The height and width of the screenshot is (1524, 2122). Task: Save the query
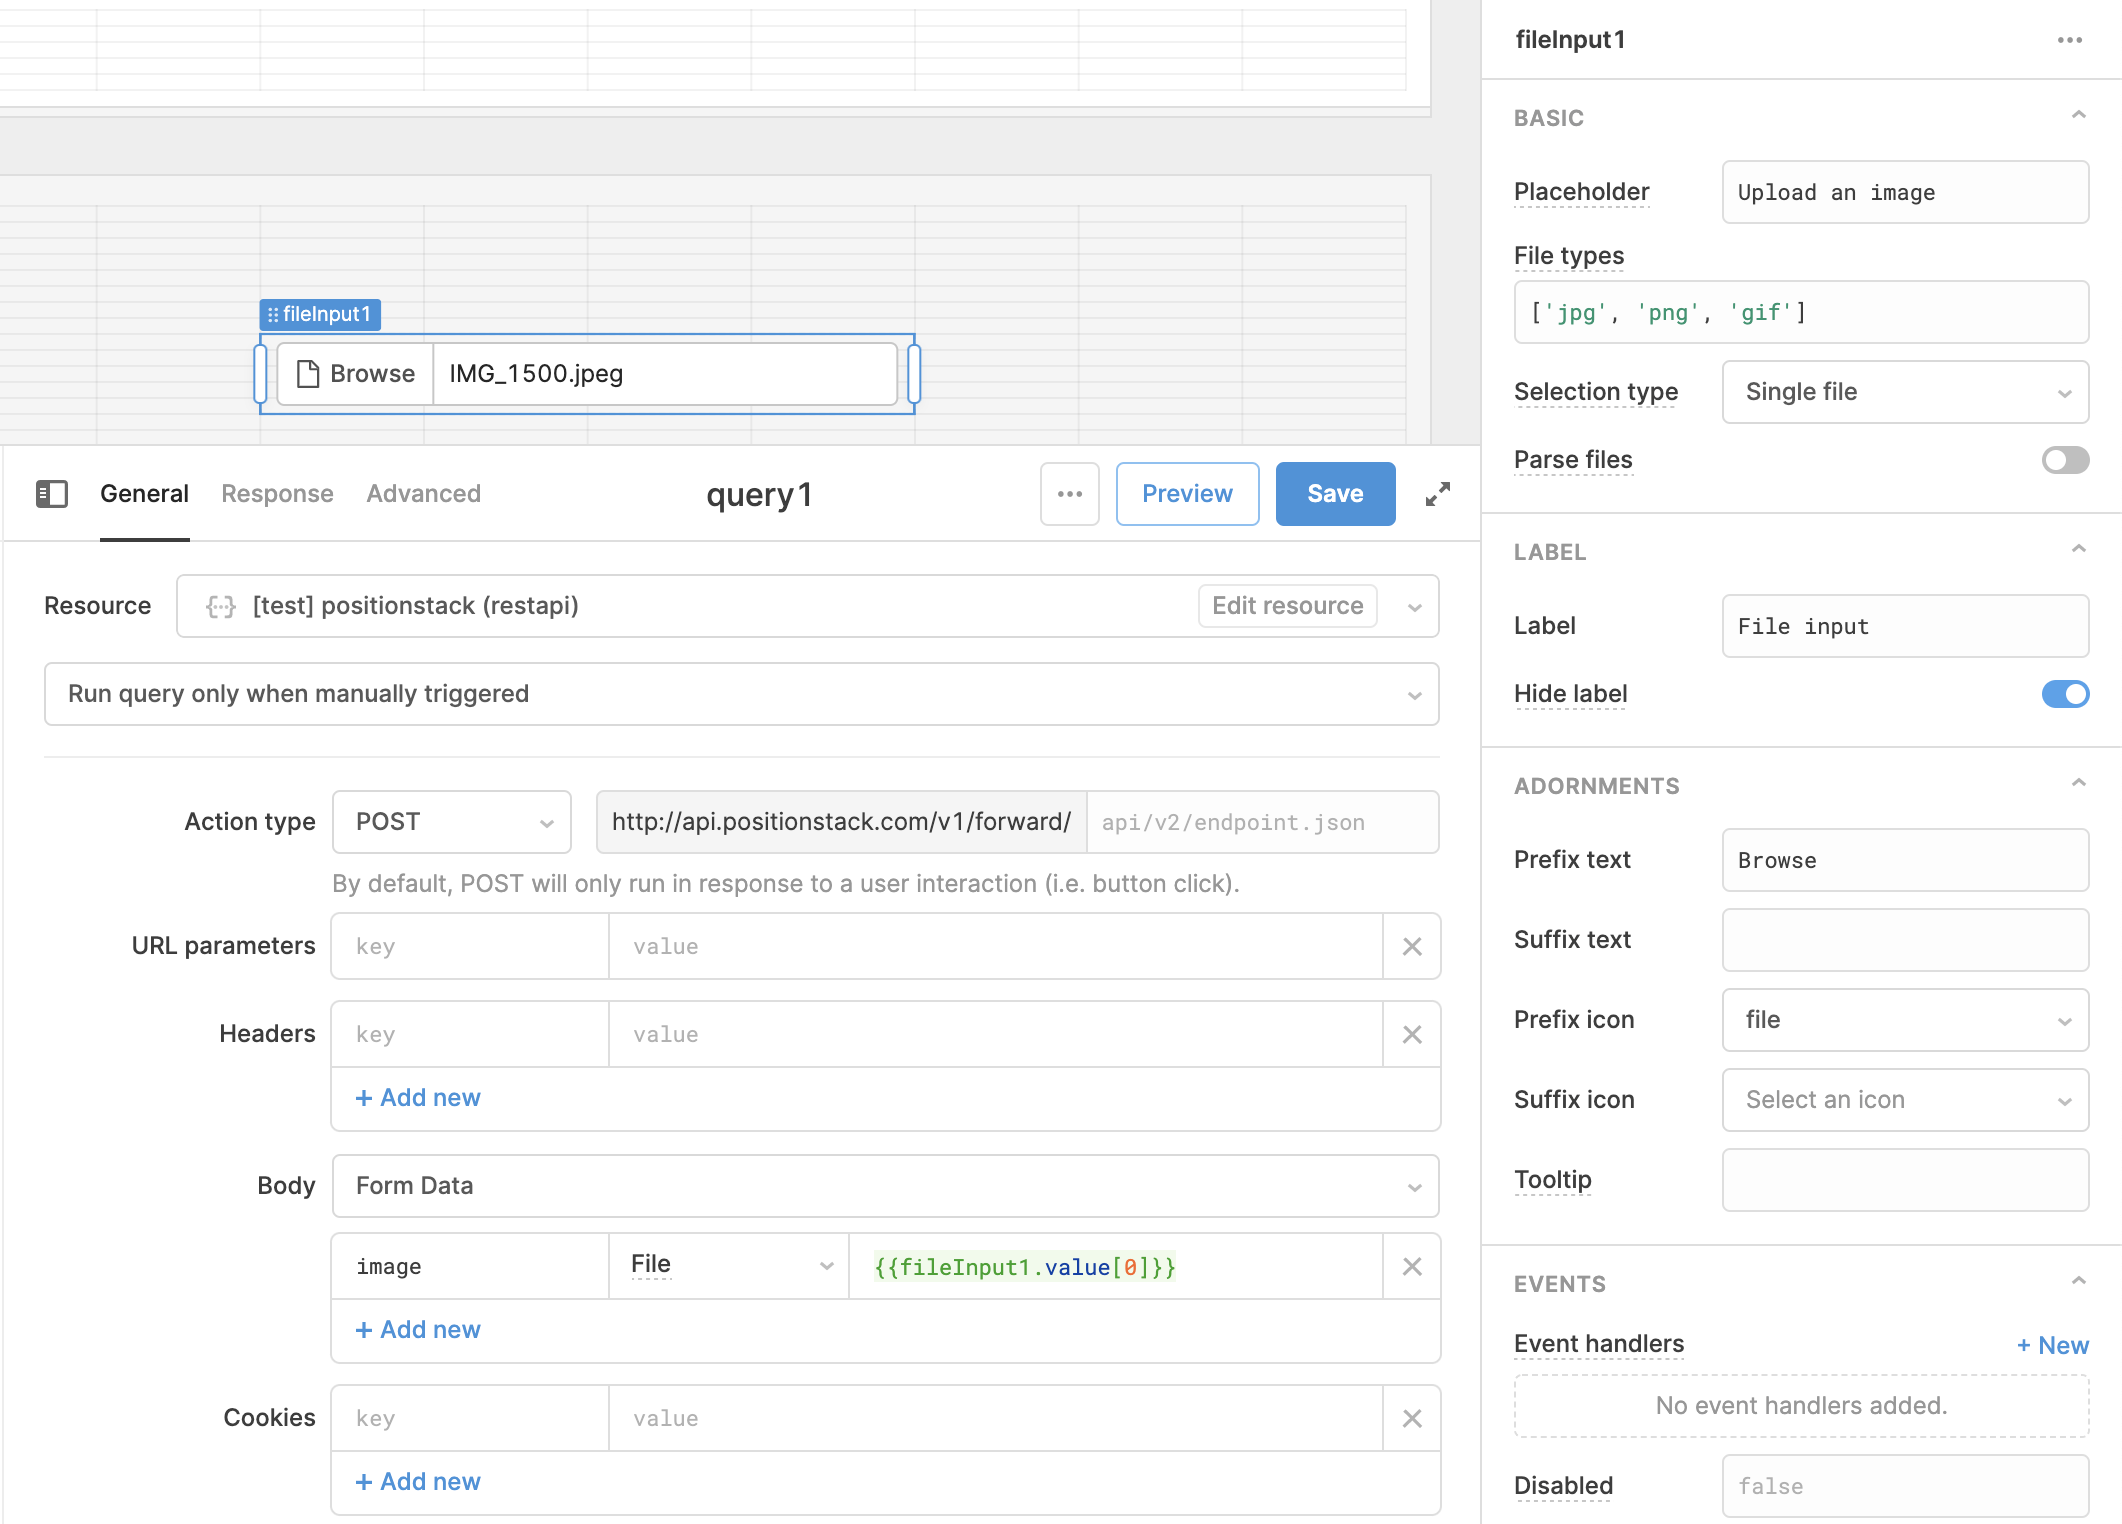point(1336,494)
